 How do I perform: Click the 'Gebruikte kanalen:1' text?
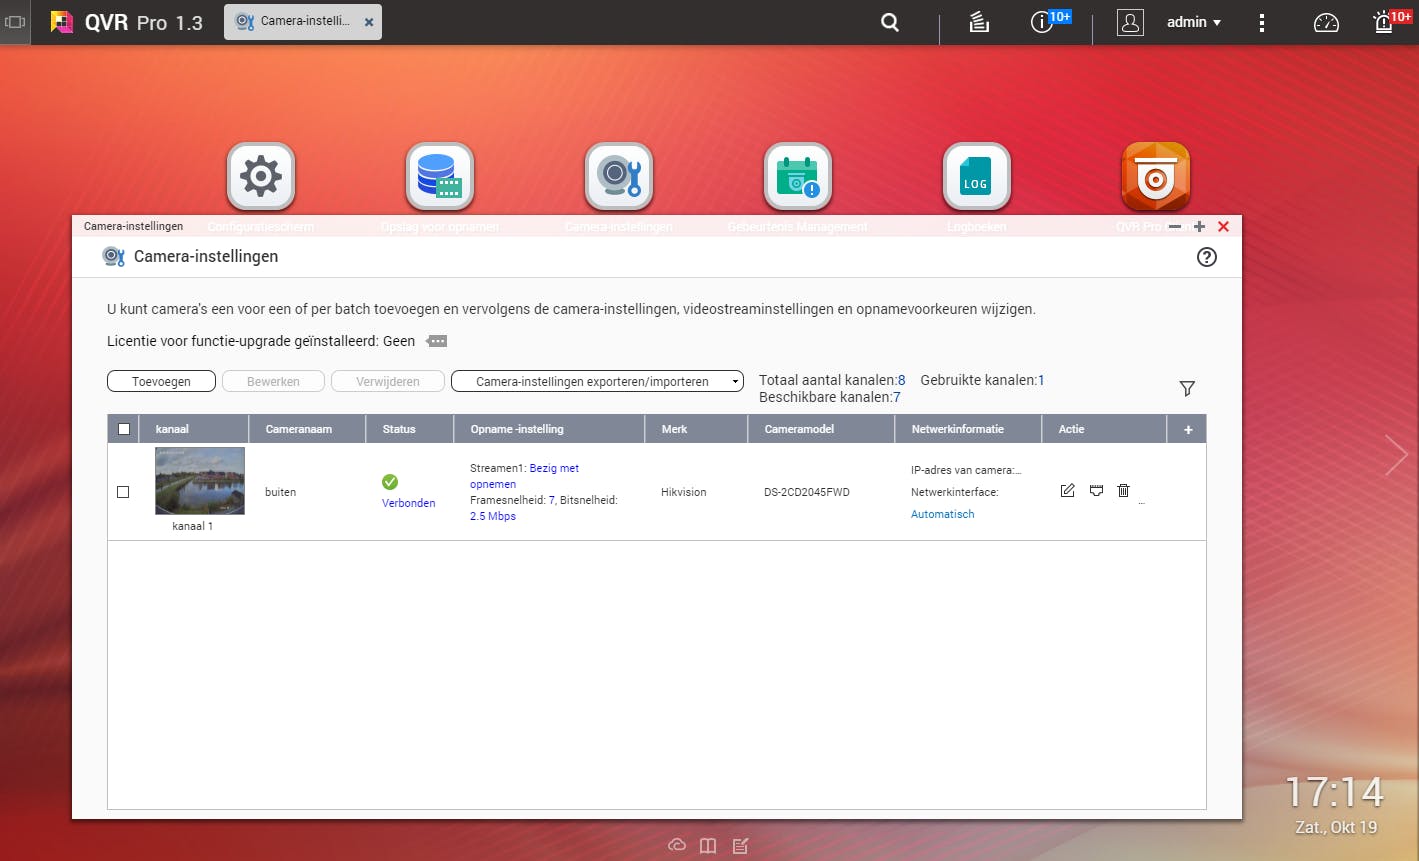[x=982, y=380]
